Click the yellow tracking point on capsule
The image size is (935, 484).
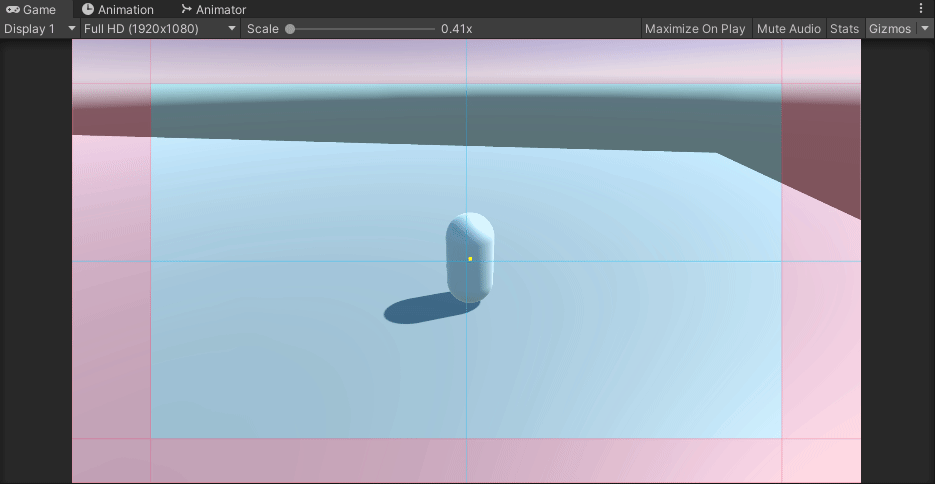(x=470, y=259)
